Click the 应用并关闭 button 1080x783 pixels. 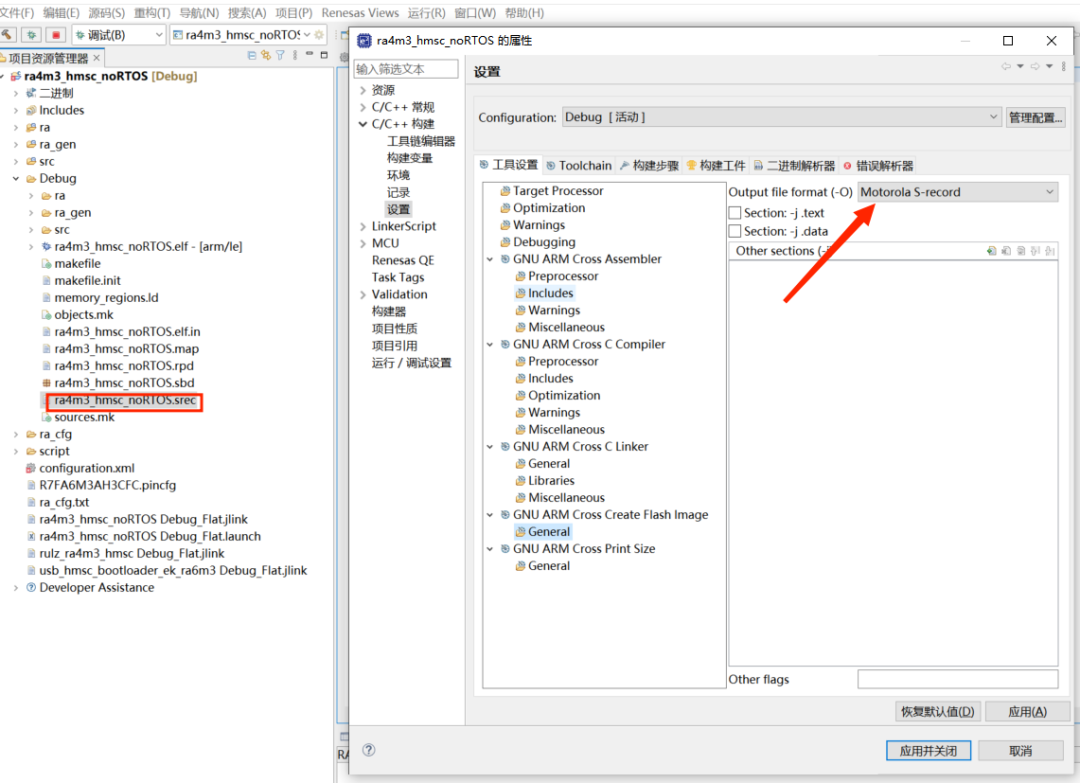pyautogui.click(x=928, y=751)
